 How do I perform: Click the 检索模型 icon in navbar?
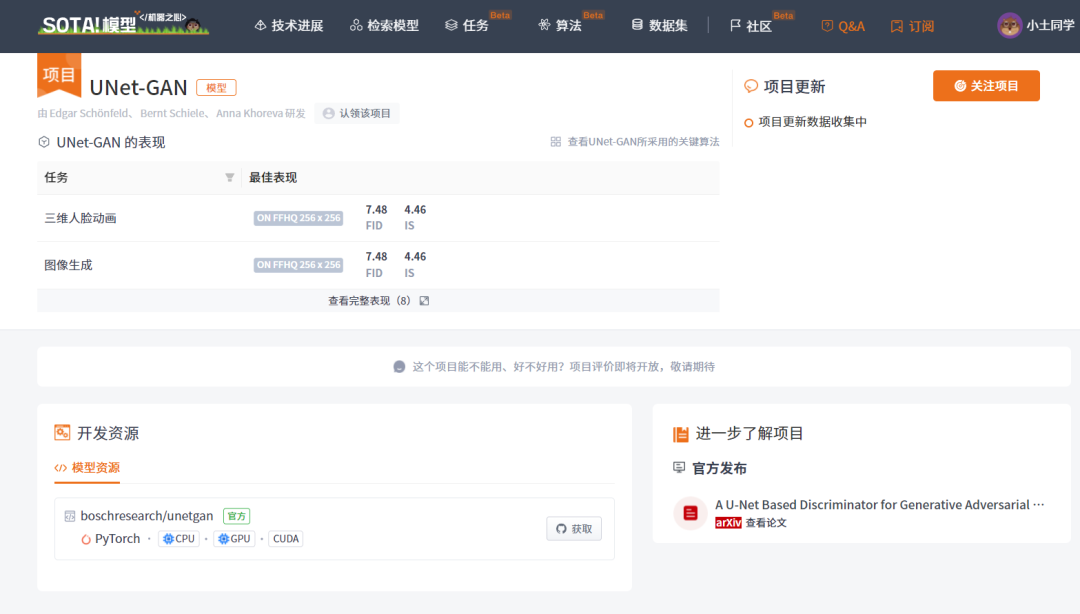click(355, 25)
